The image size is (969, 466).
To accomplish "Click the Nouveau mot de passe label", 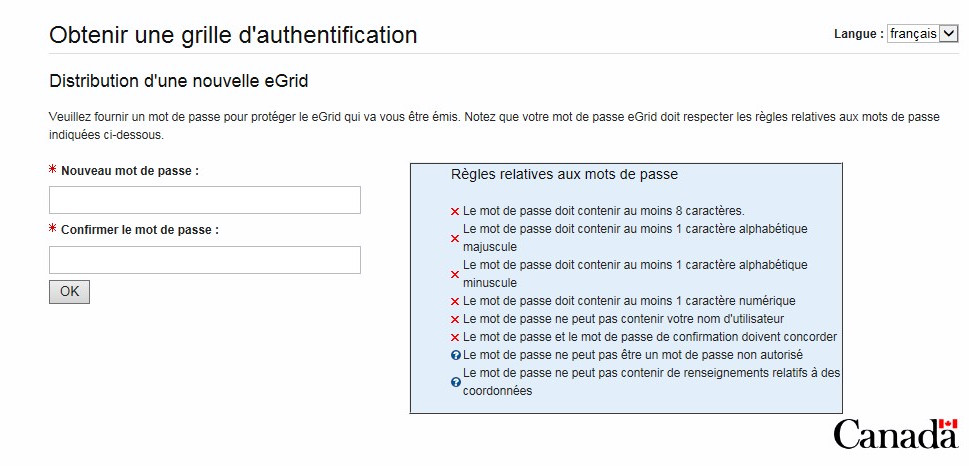I will (130, 171).
